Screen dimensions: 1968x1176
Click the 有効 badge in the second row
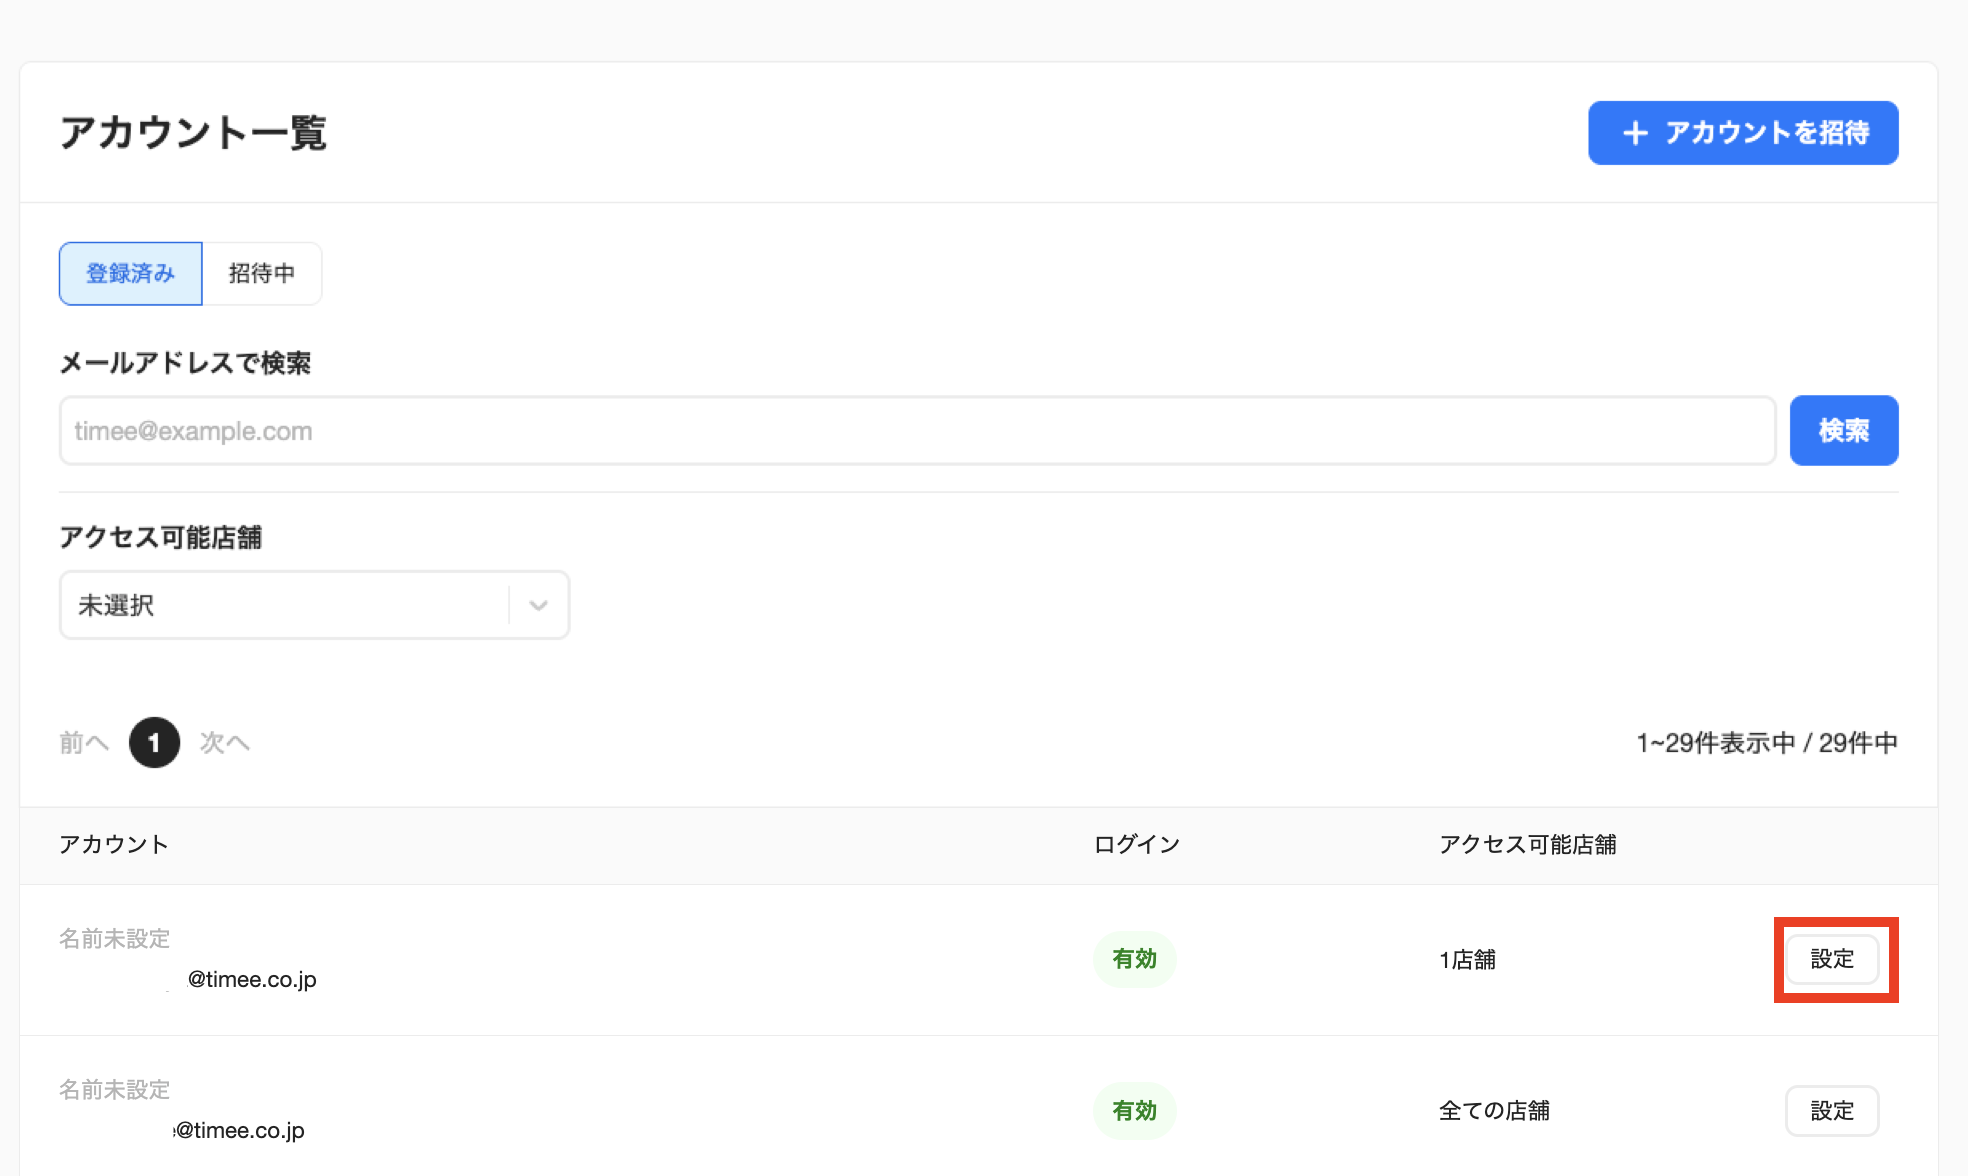(1134, 1111)
